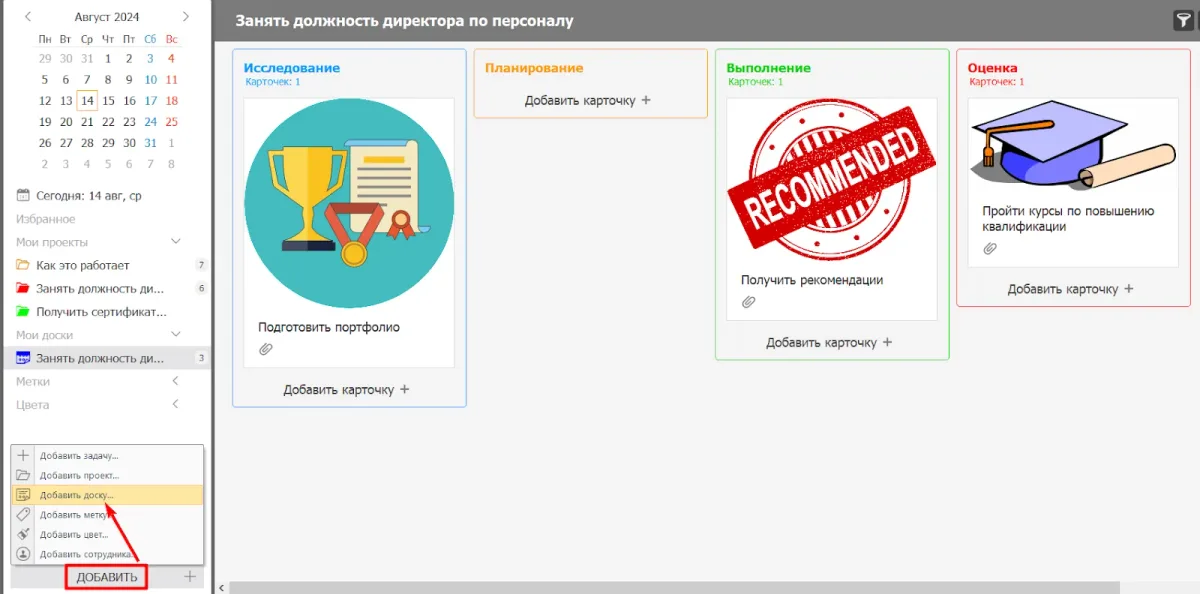The height and width of the screenshot is (594, 1200).
Task: Advance calendar to the next month
Action: pos(186,17)
